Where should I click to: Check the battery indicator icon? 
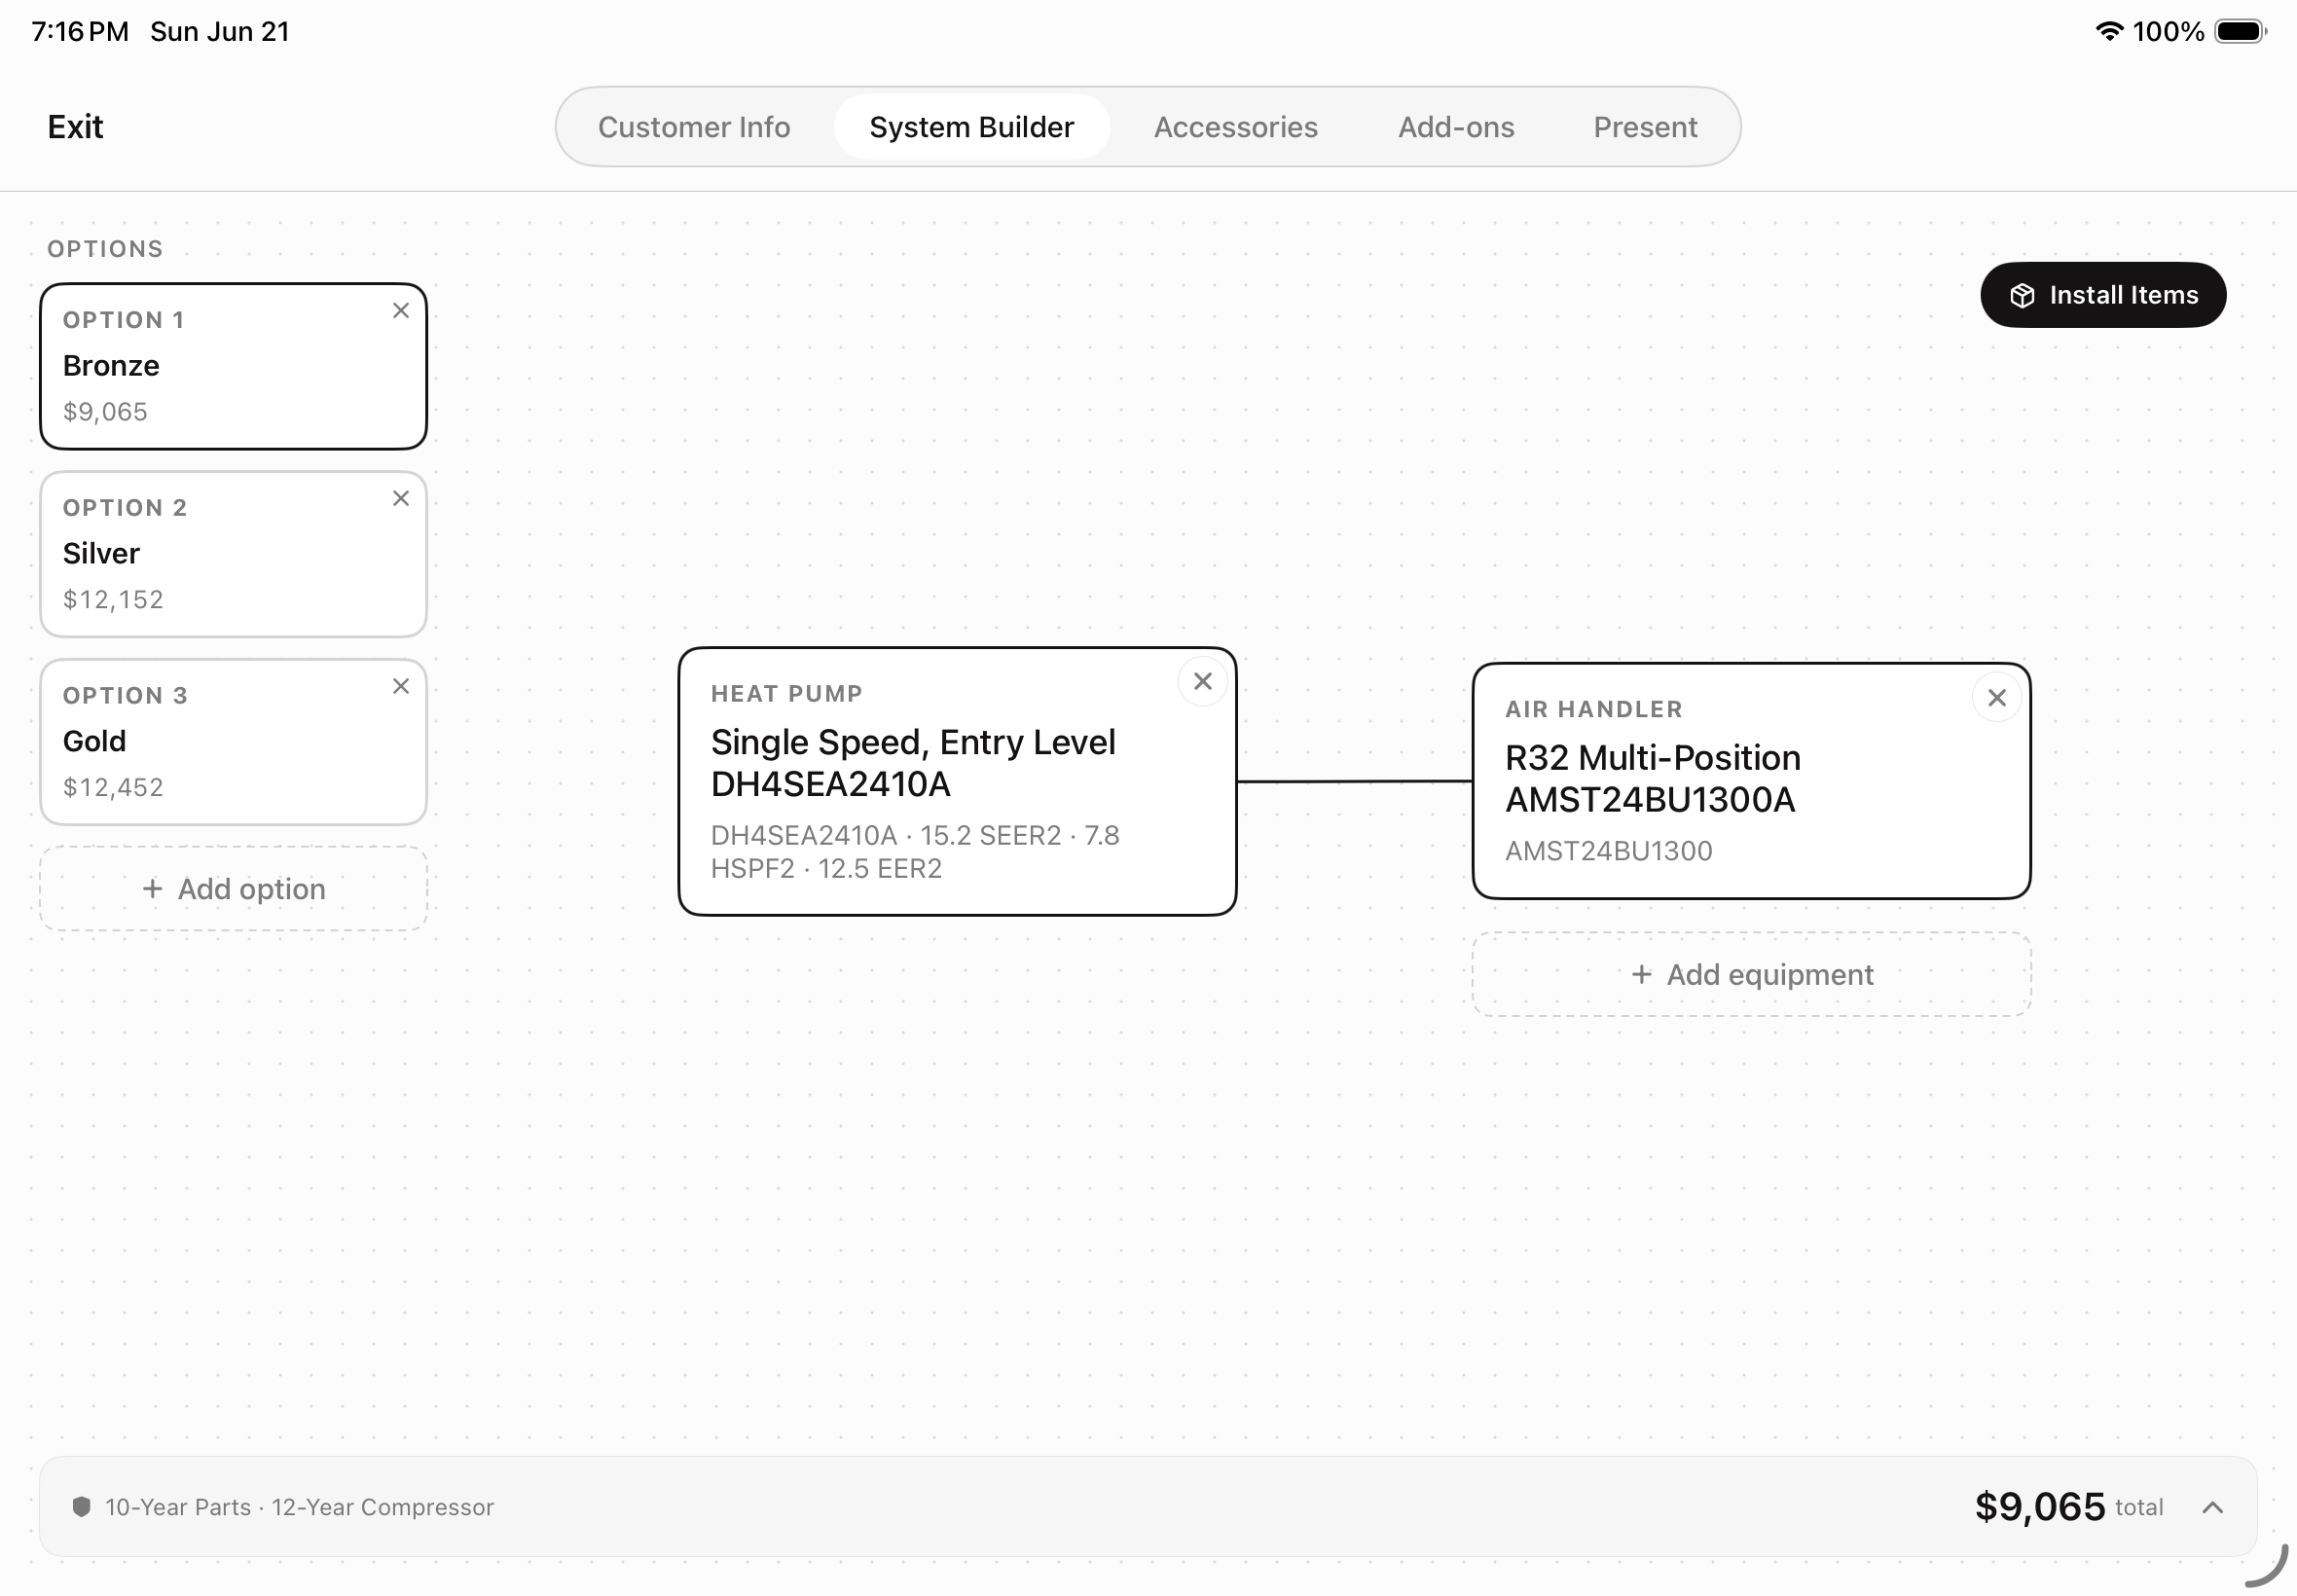click(2240, 31)
